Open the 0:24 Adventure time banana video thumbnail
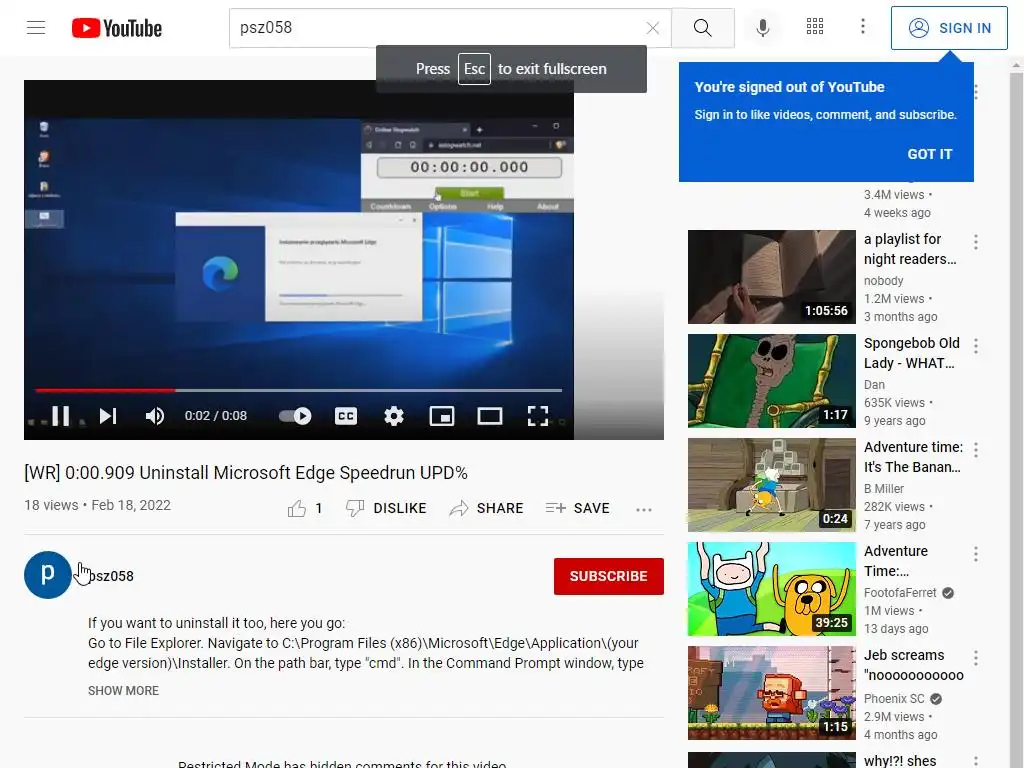Image resolution: width=1024 pixels, height=768 pixels. [x=771, y=485]
